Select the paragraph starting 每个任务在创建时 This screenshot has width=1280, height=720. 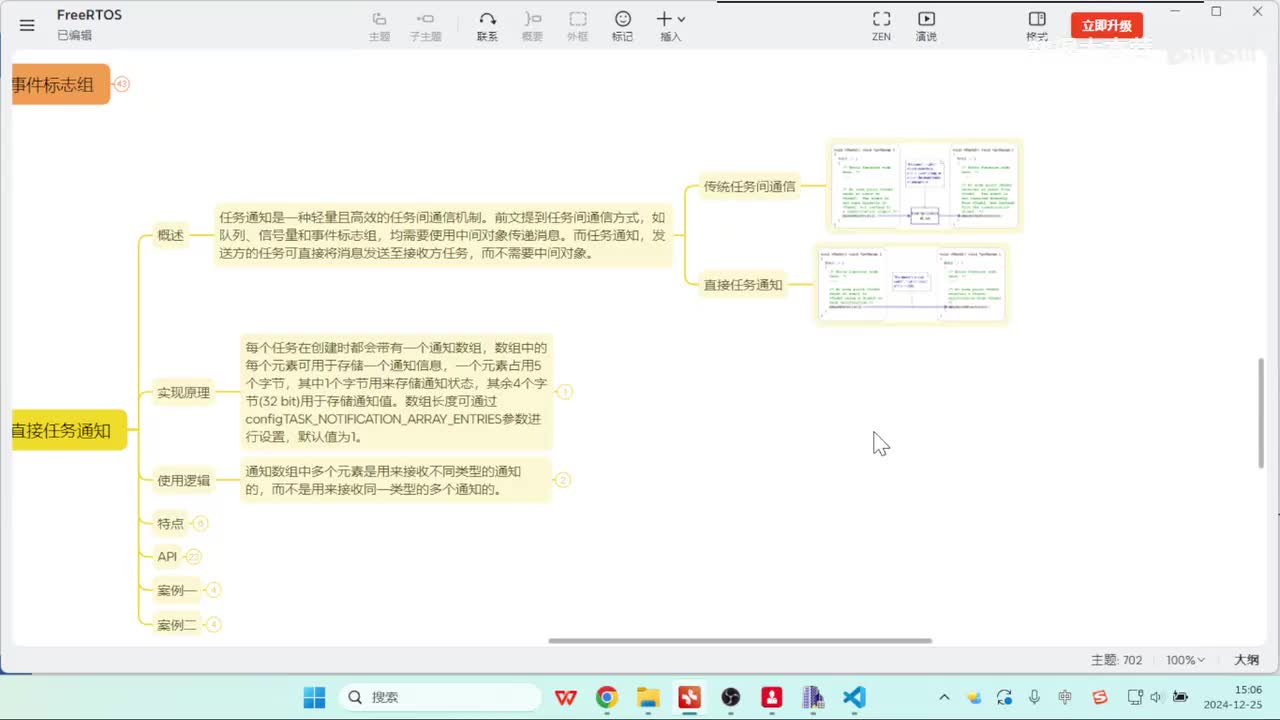pyautogui.click(x=397, y=392)
